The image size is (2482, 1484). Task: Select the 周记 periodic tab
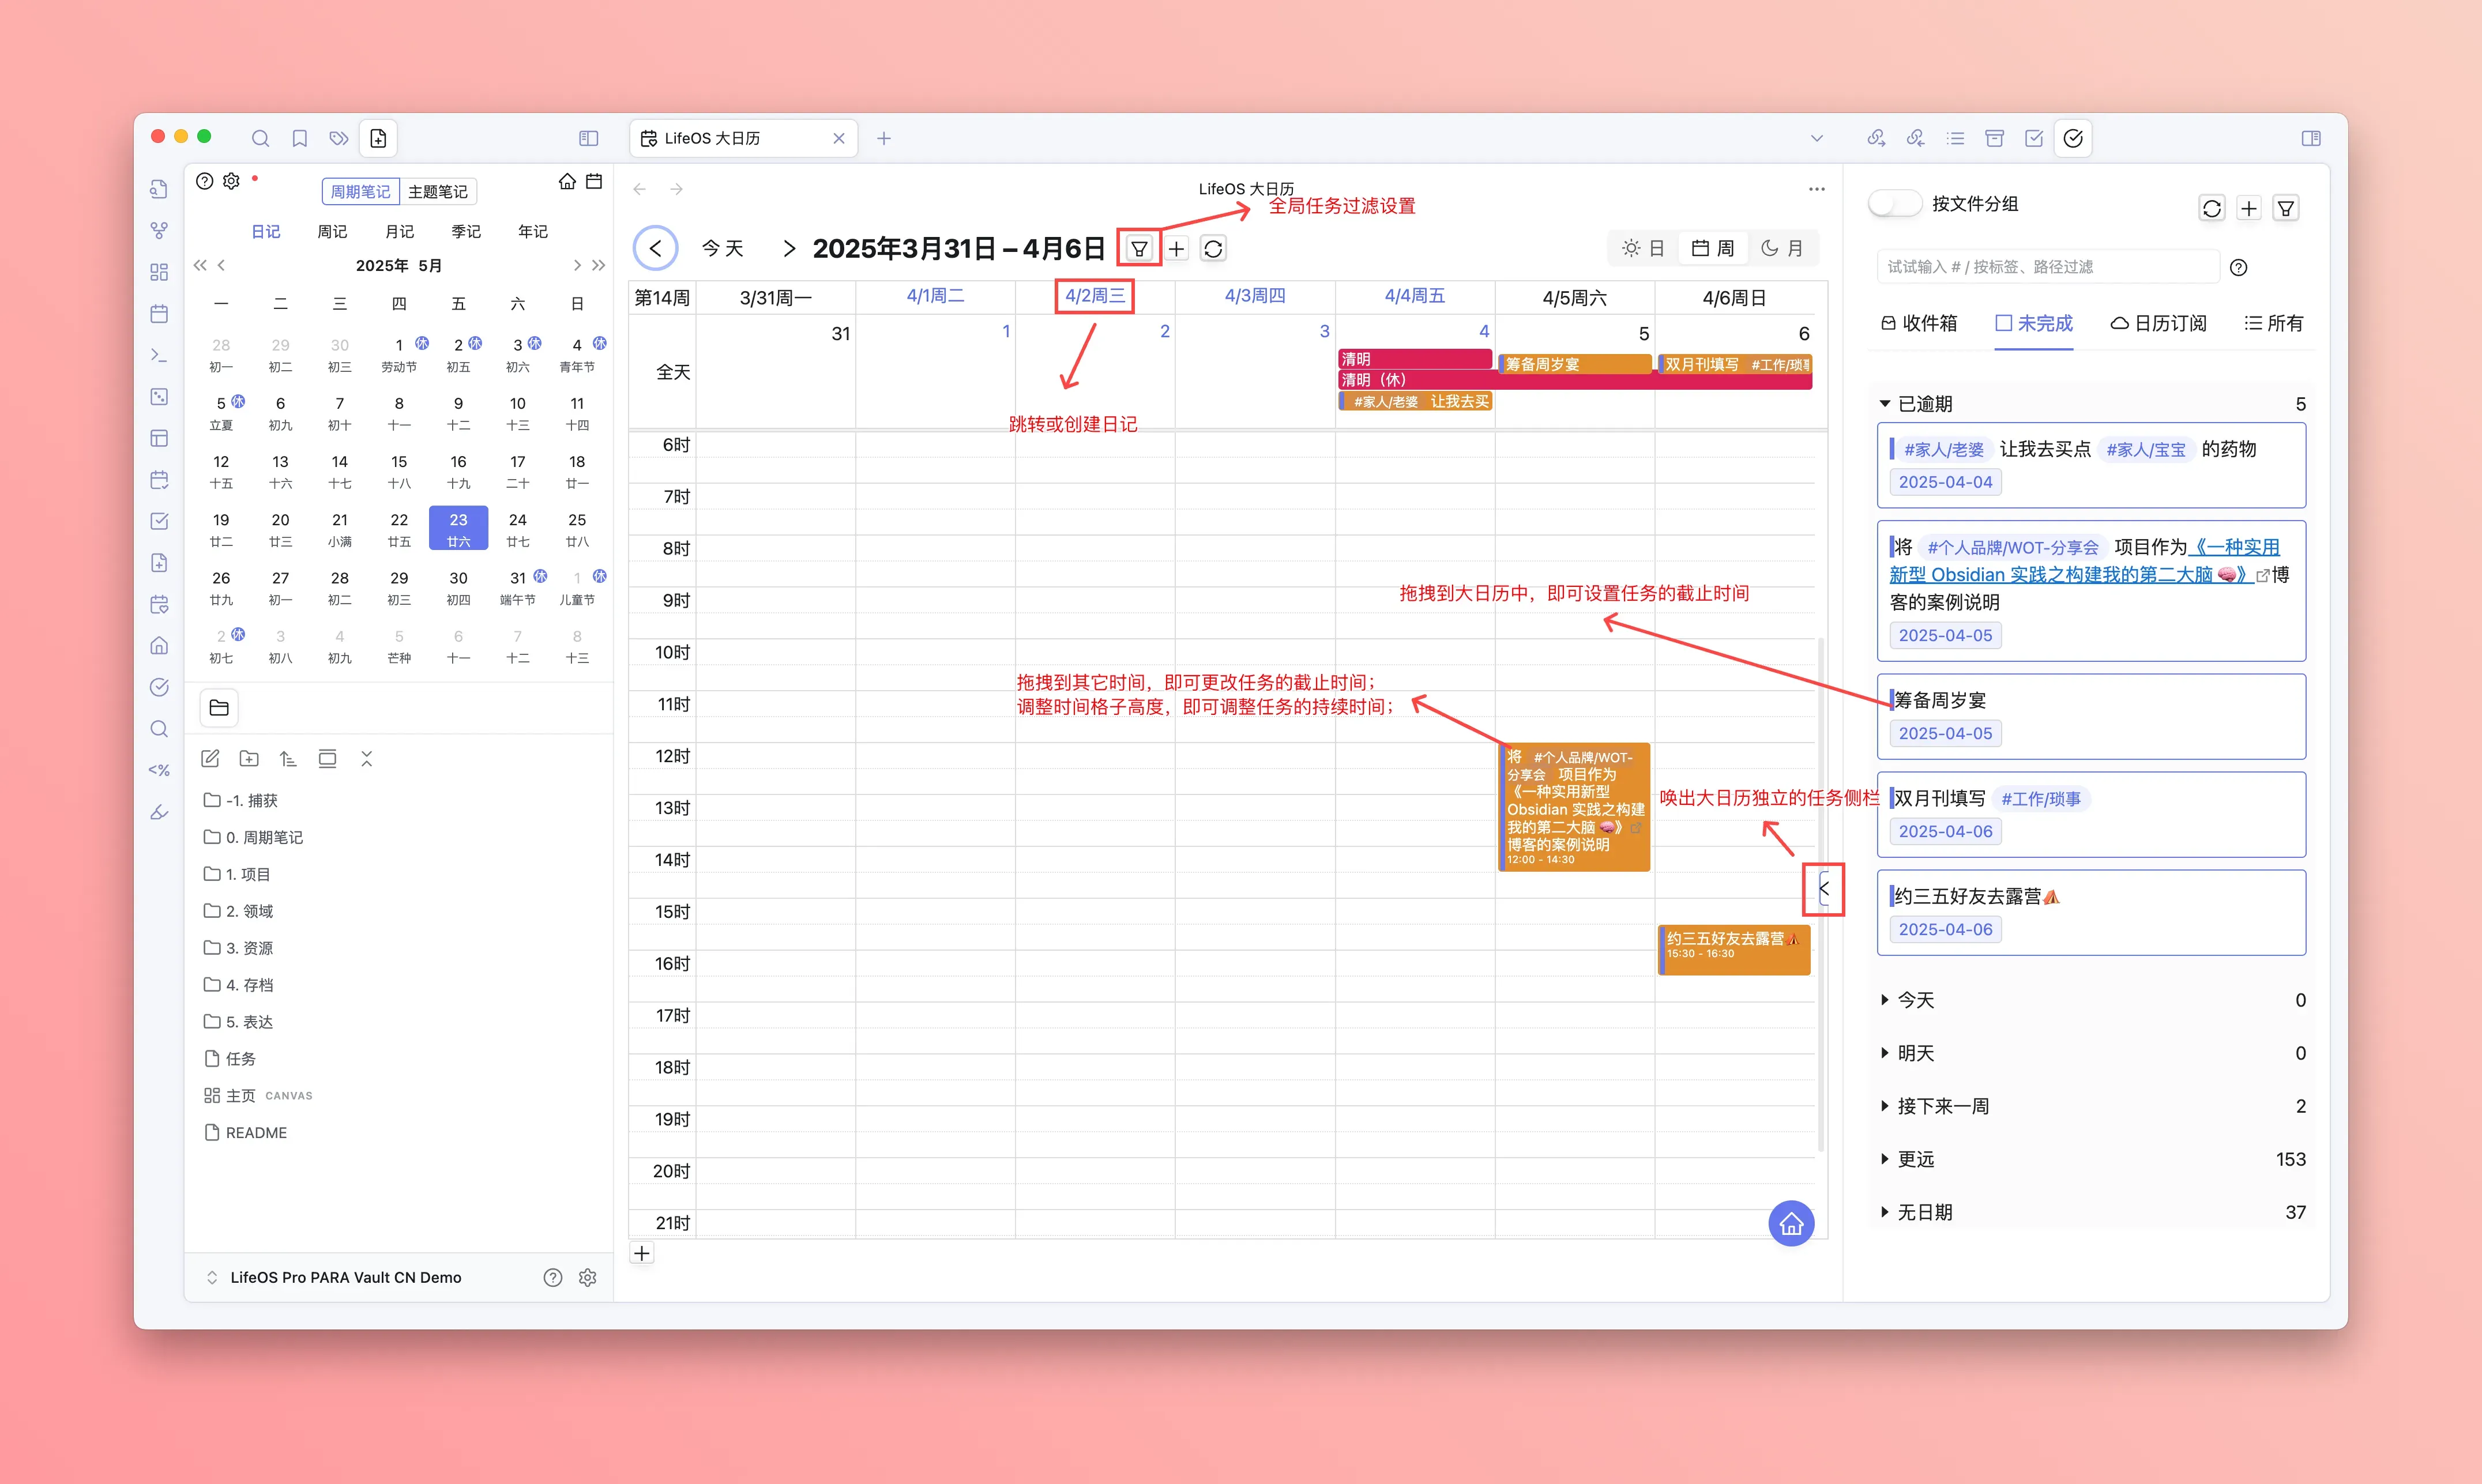point(332,231)
